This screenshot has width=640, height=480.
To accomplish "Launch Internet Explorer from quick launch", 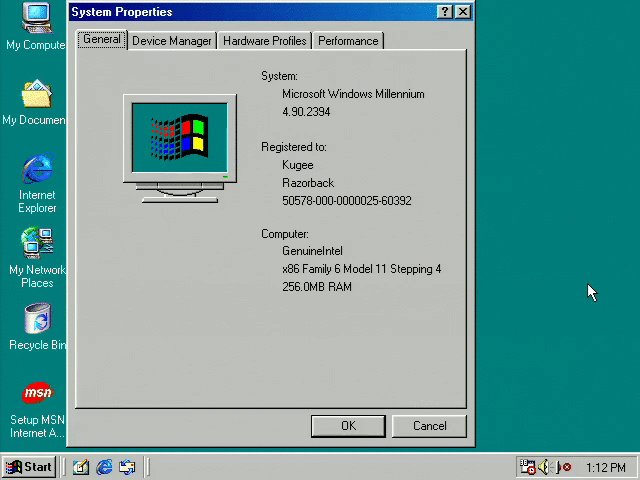I will [x=104, y=467].
